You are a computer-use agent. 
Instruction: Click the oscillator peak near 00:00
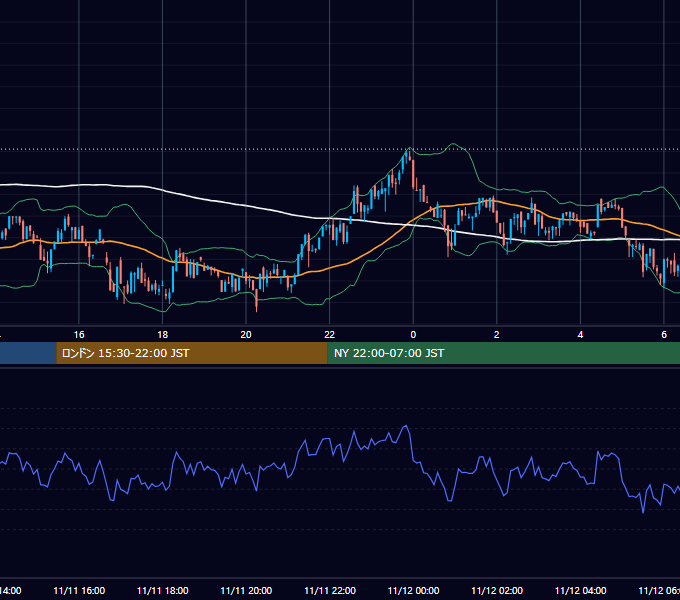coord(406,427)
